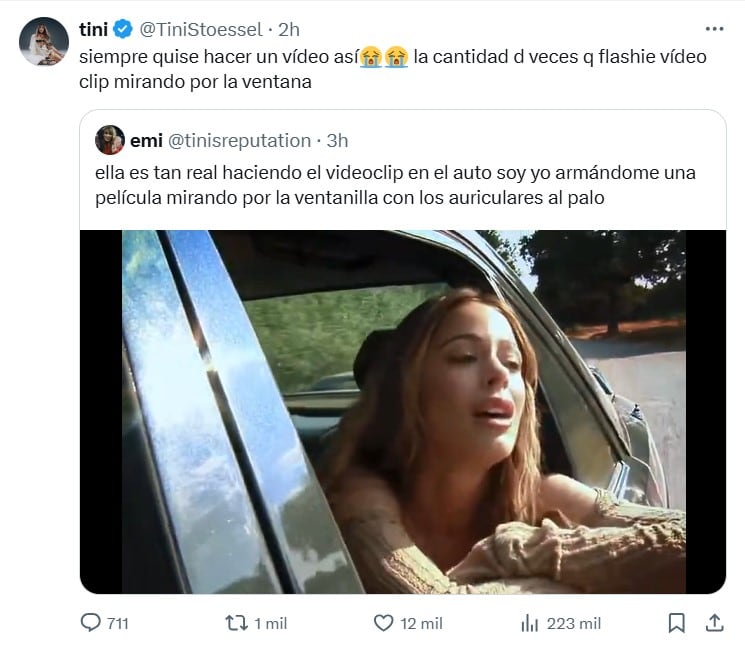This screenshot has height=648, width=745.
Task: Click the display name tini
Action: [x=94, y=29]
